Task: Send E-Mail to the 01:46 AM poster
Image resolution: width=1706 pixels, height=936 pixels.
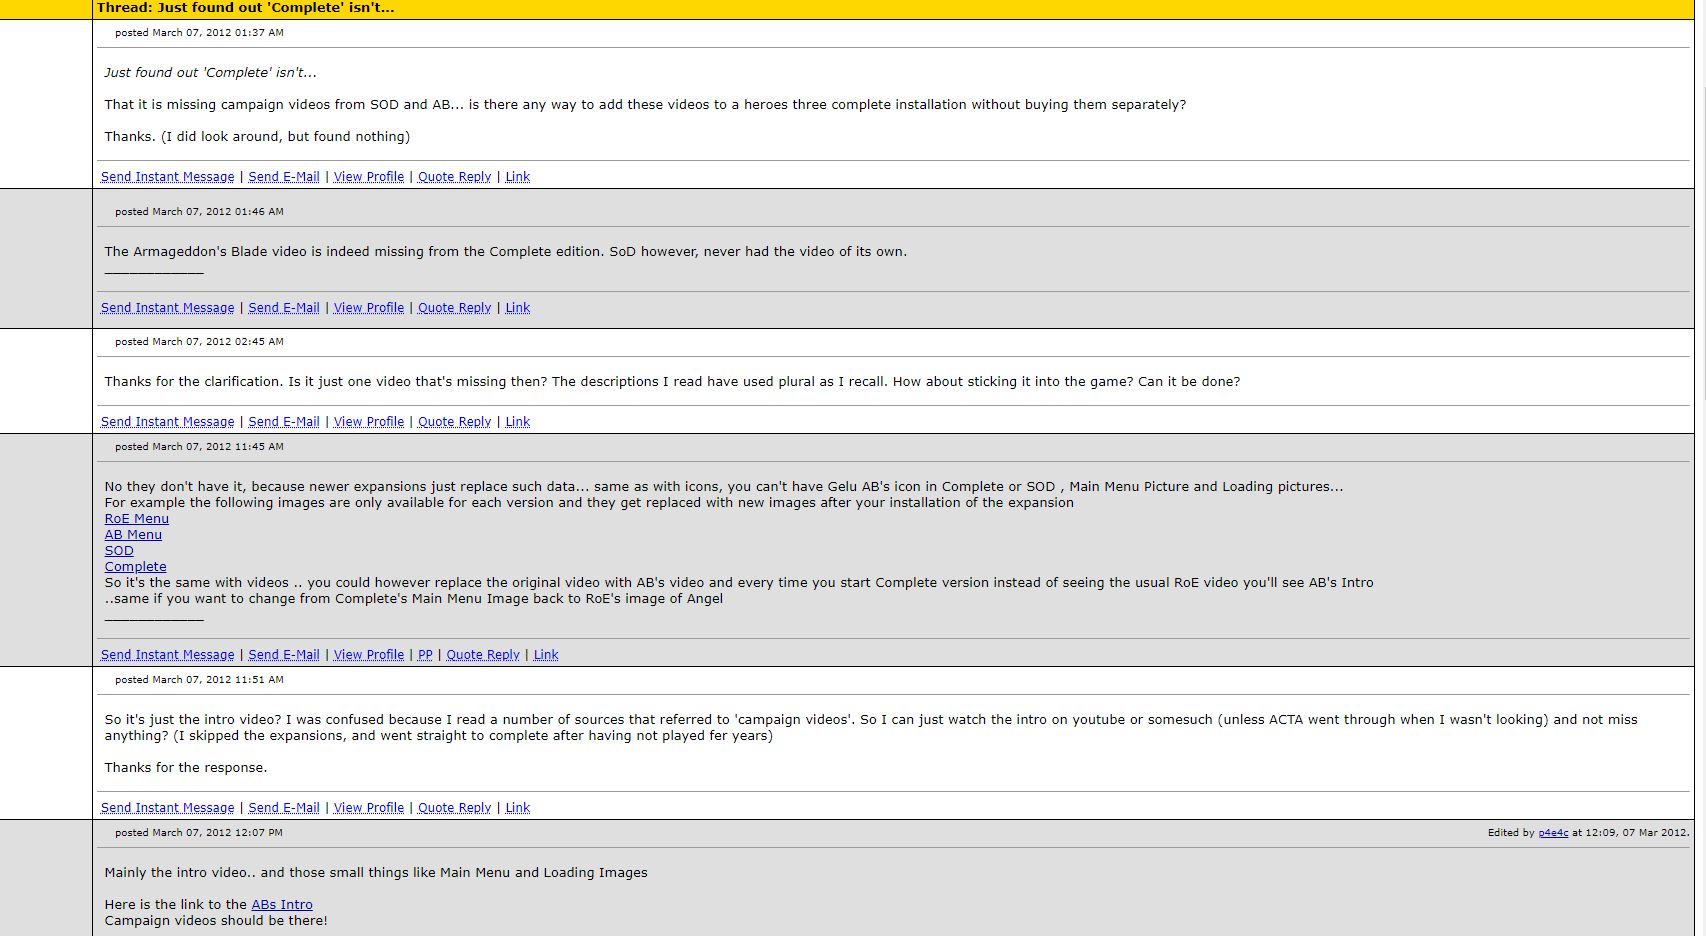Action: (284, 308)
